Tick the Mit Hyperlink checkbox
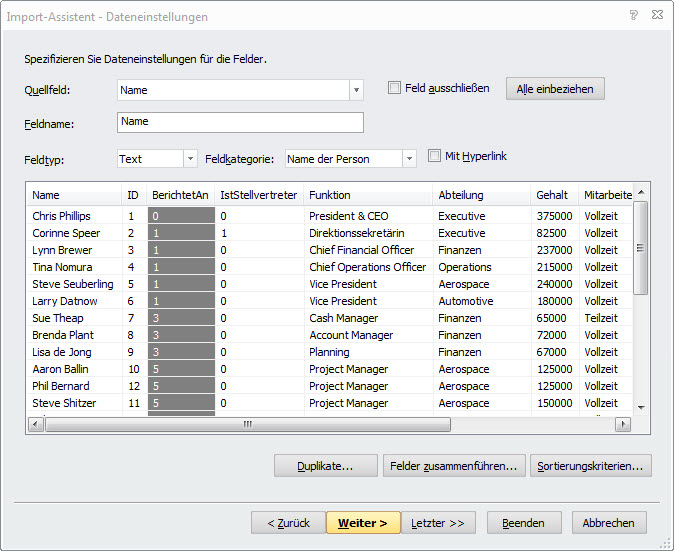The image size is (674, 551). click(434, 156)
